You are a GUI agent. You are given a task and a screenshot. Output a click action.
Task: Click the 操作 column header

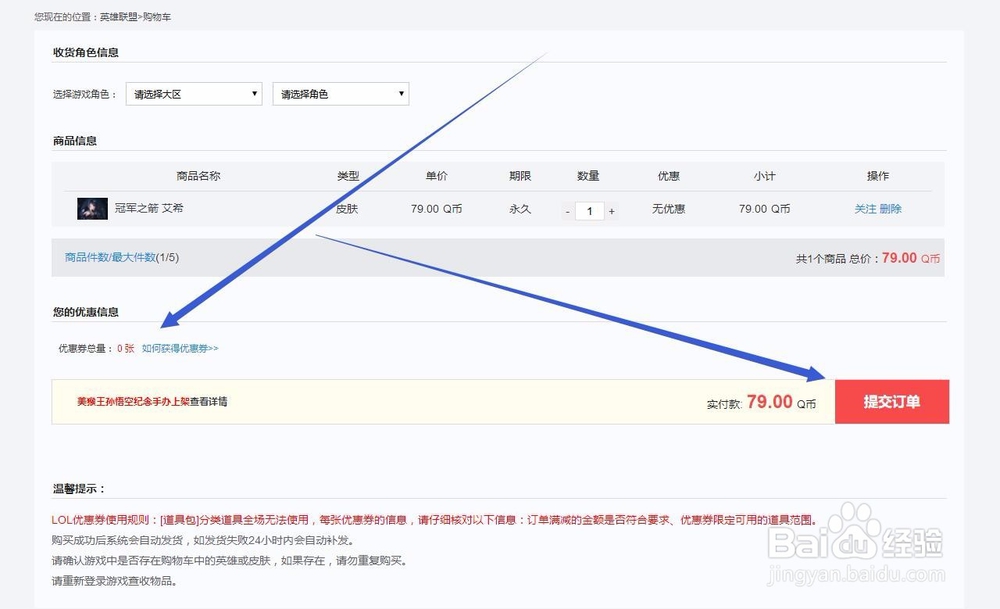878,176
